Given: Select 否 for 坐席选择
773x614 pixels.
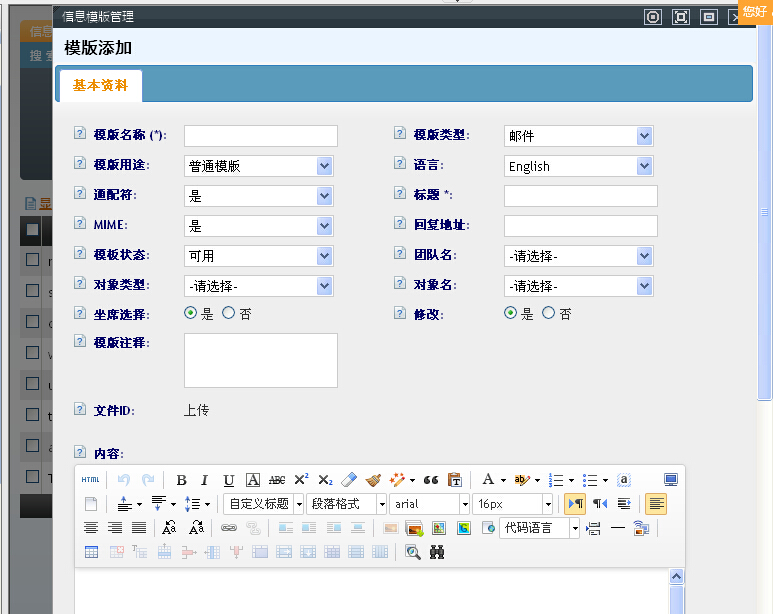Looking at the screenshot, I should pyautogui.click(x=229, y=313).
